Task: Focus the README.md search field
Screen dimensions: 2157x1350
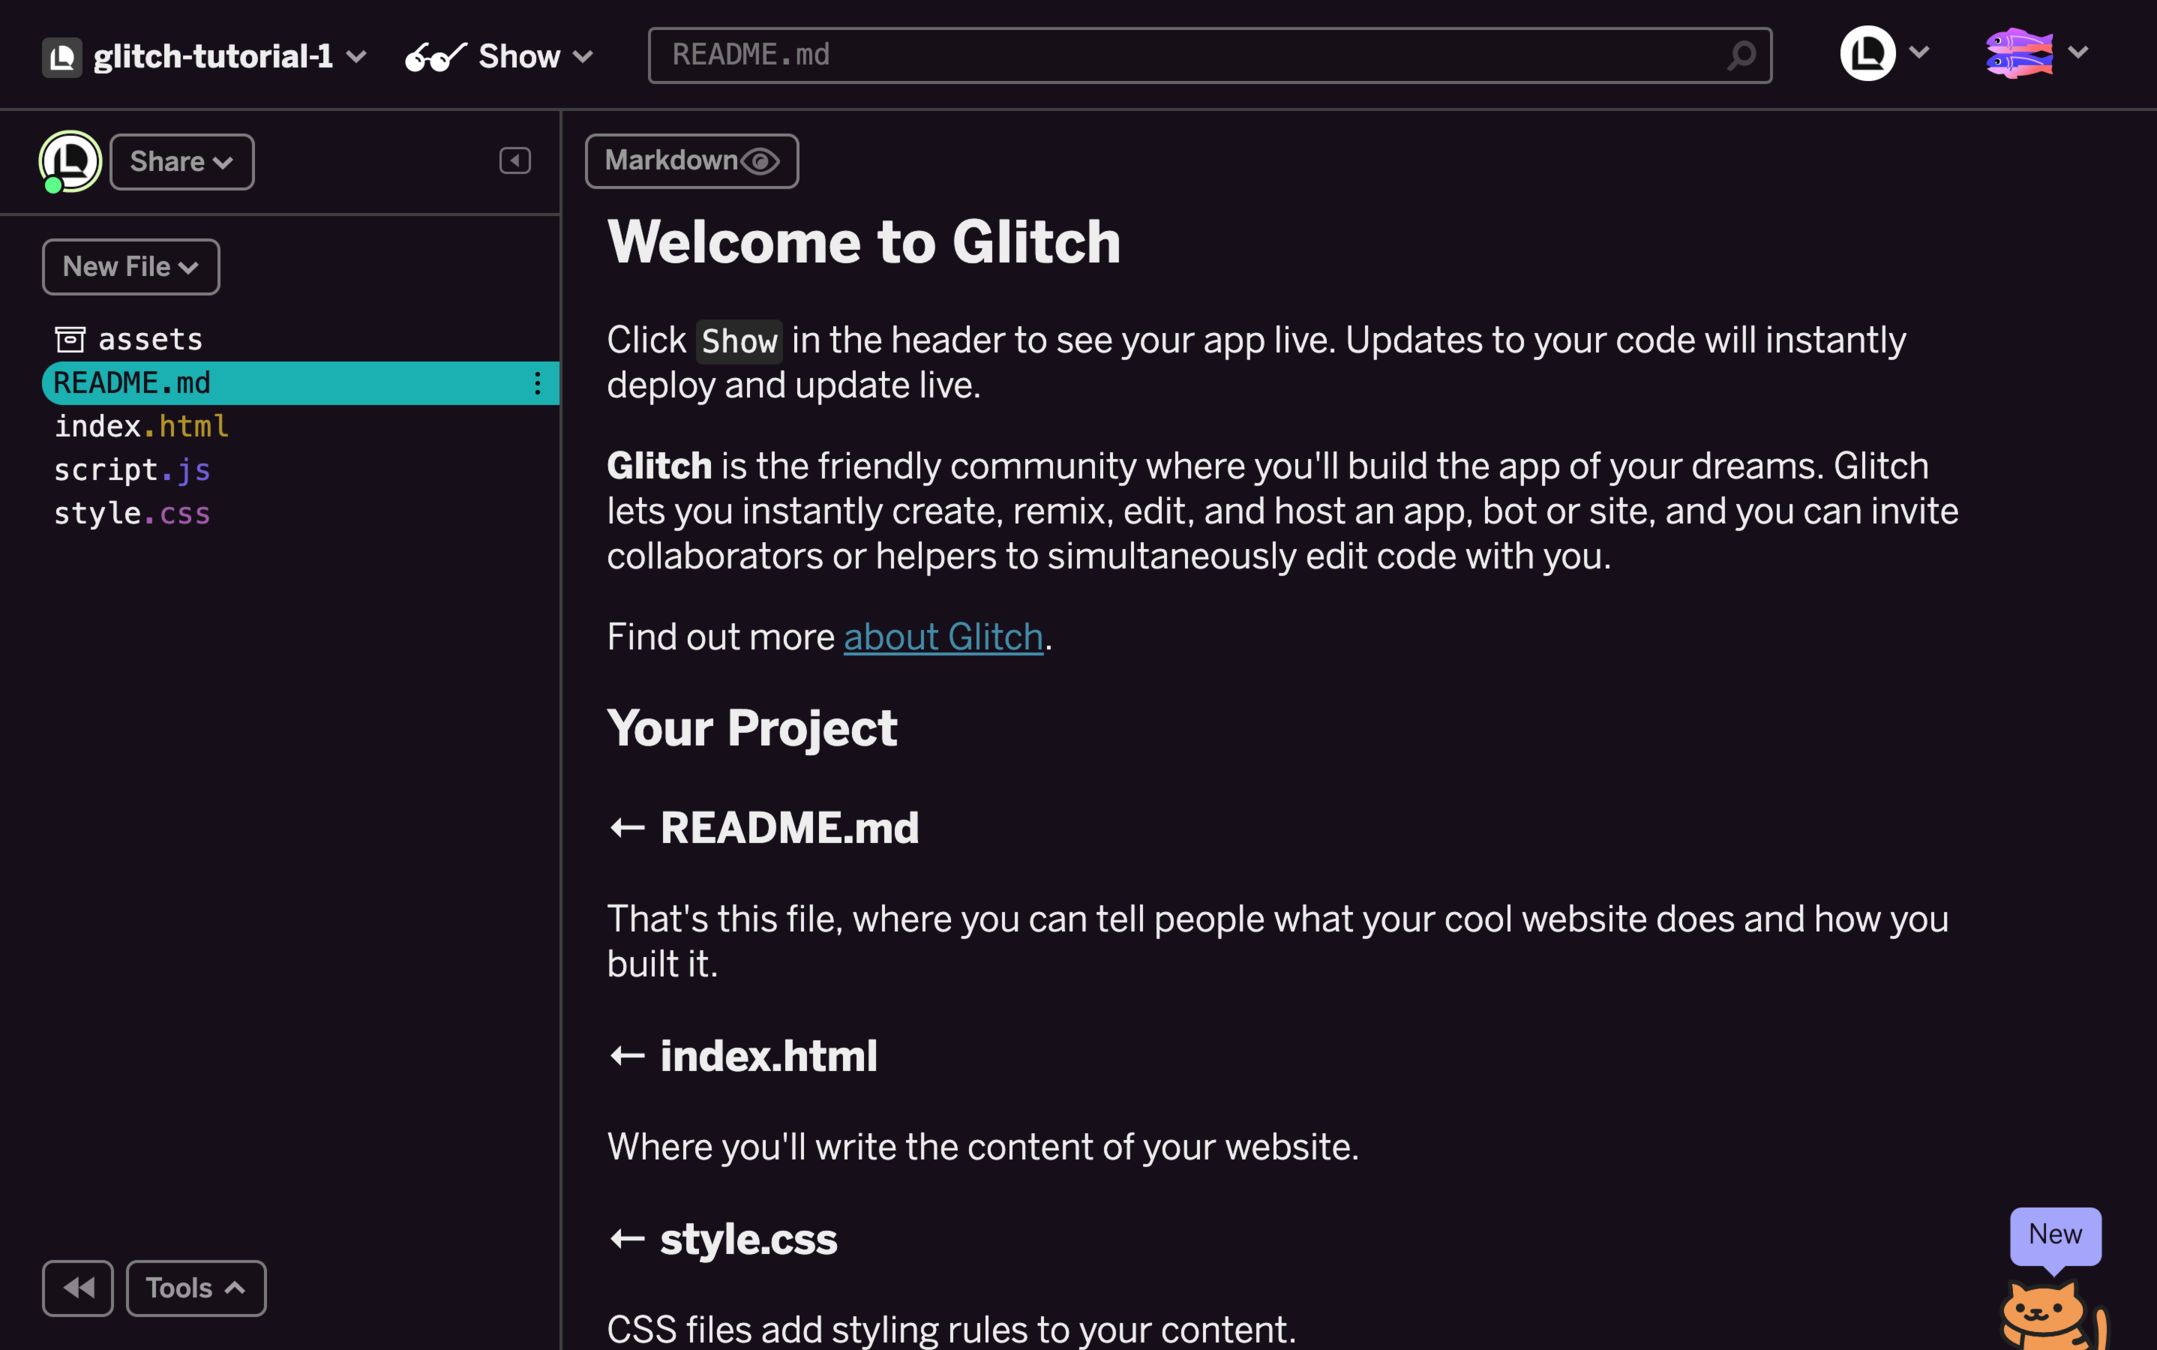Action: tap(1190, 55)
